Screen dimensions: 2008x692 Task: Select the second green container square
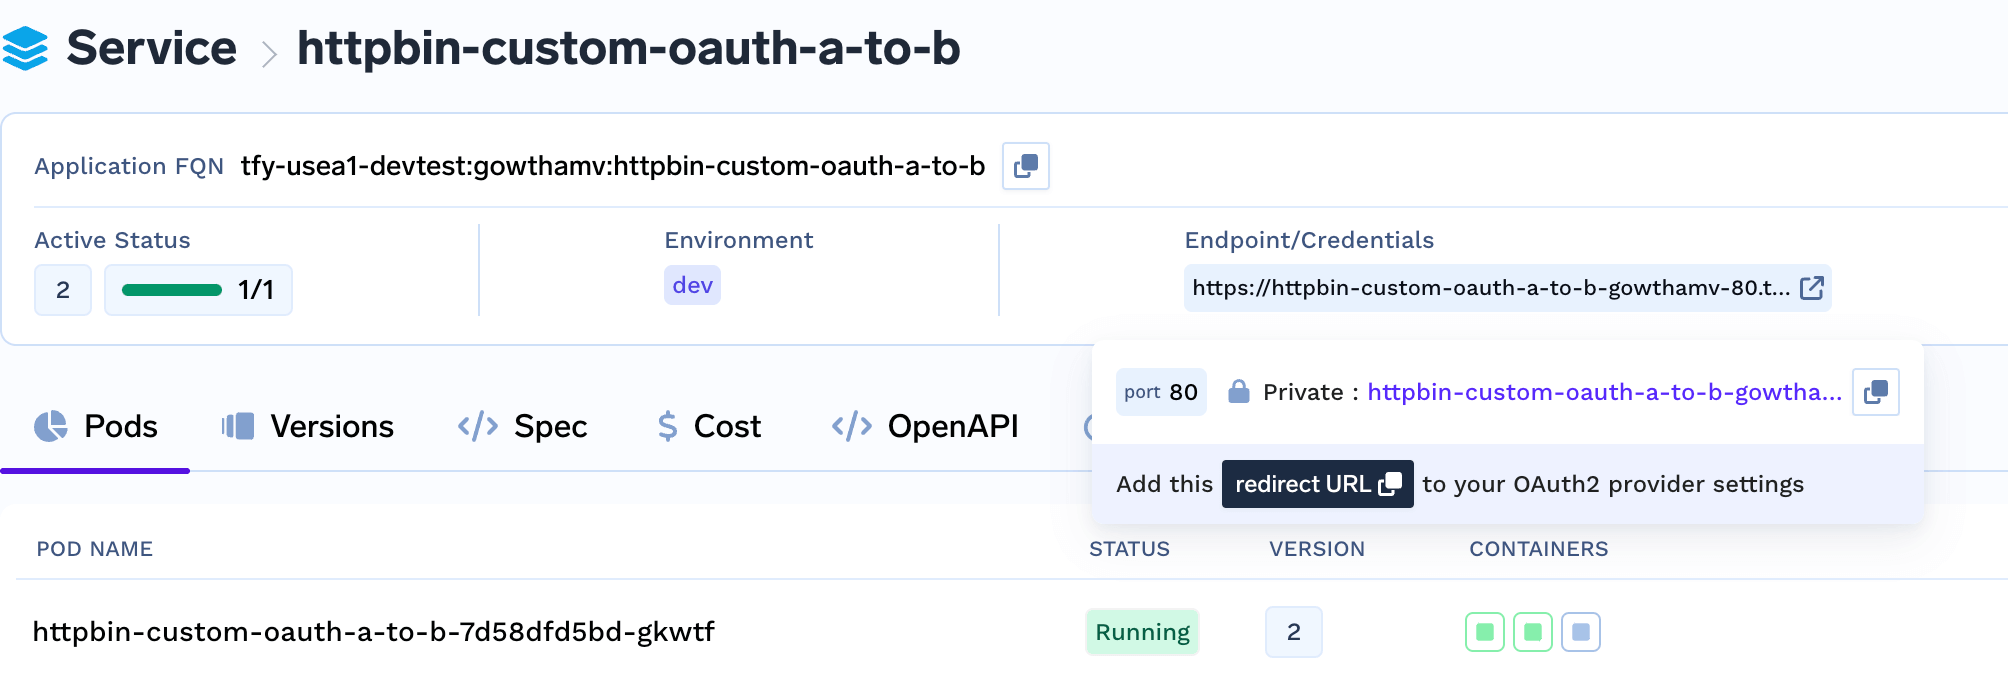(1533, 632)
